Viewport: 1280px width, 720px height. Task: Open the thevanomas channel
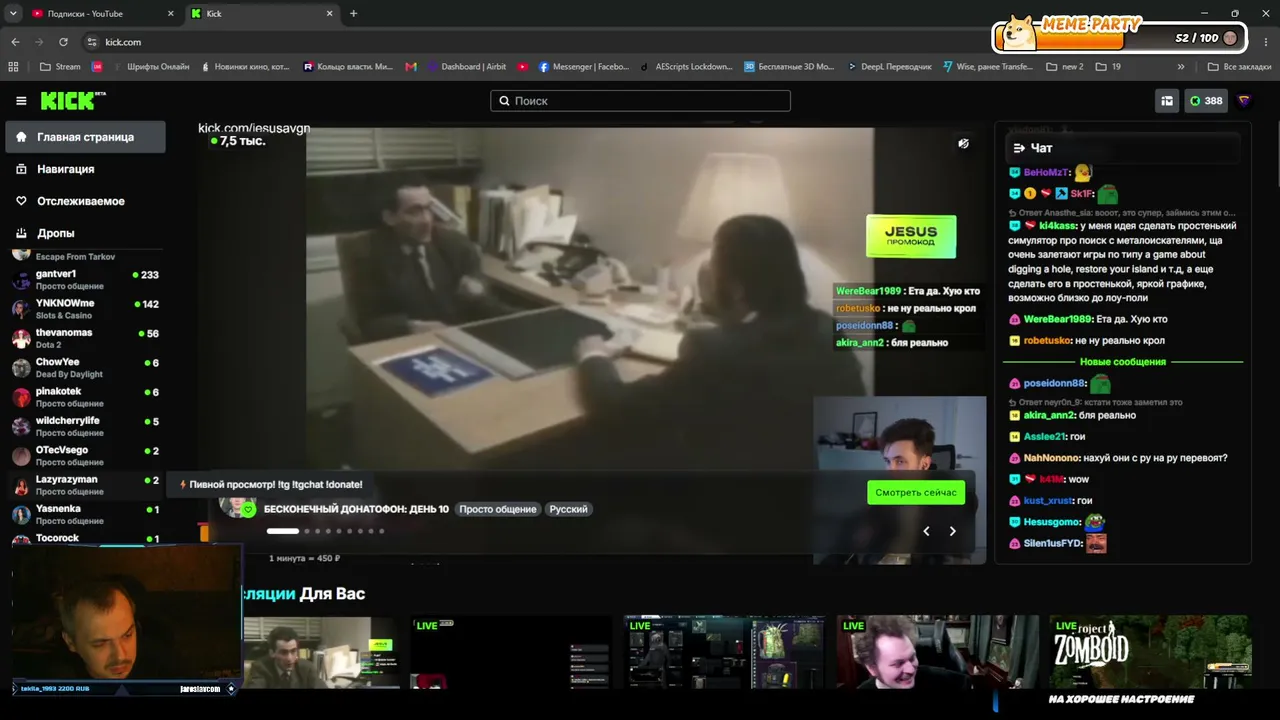pos(85,338)
